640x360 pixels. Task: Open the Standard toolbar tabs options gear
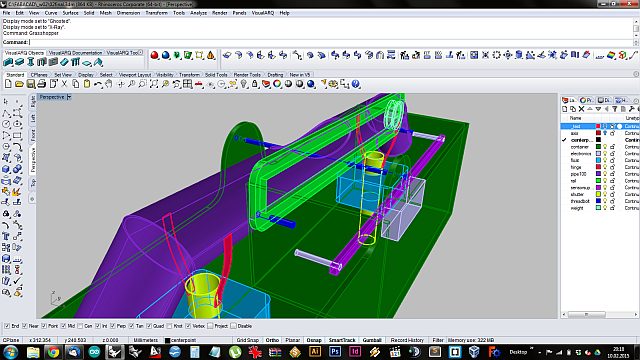point(636,74)
